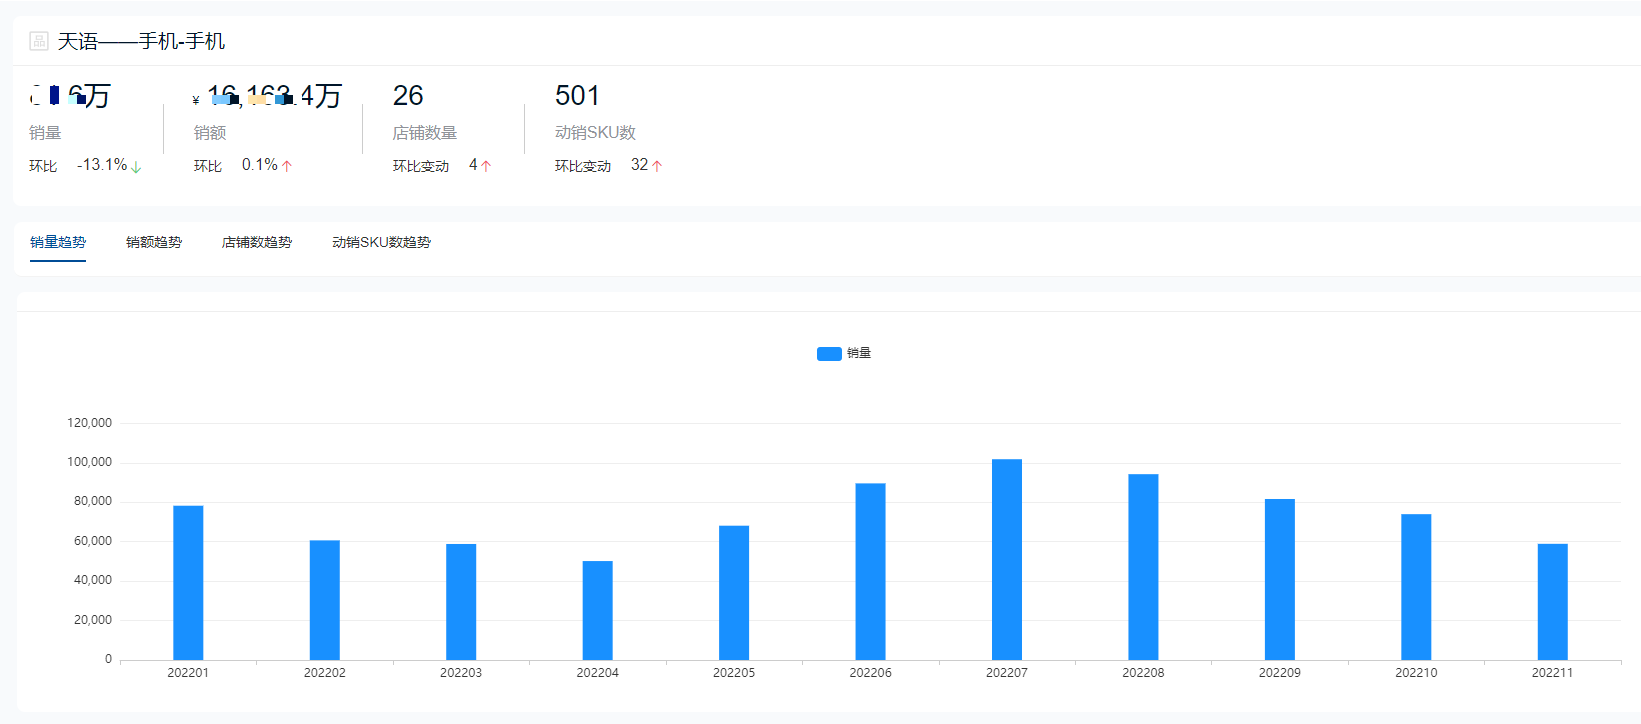
Task: Click the 202209 x-axis label
Action: tap(1280, 673)
